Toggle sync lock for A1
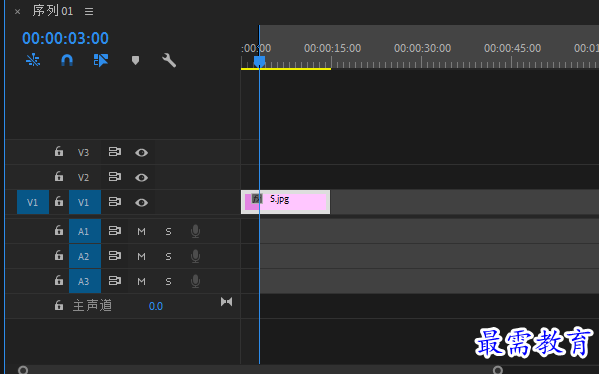The width and height of the screenshot is (599, 374). 115,231
